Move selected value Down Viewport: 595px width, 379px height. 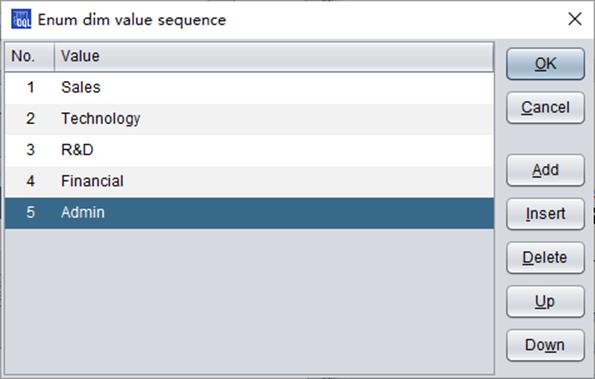(545, 345)
